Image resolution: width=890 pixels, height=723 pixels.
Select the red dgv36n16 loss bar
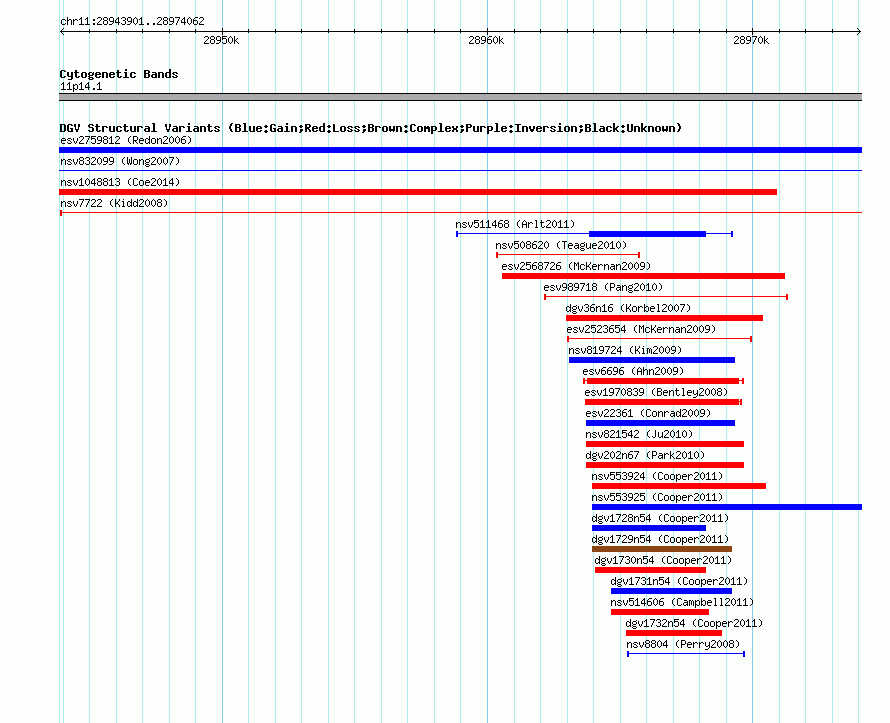coord(664,318)
